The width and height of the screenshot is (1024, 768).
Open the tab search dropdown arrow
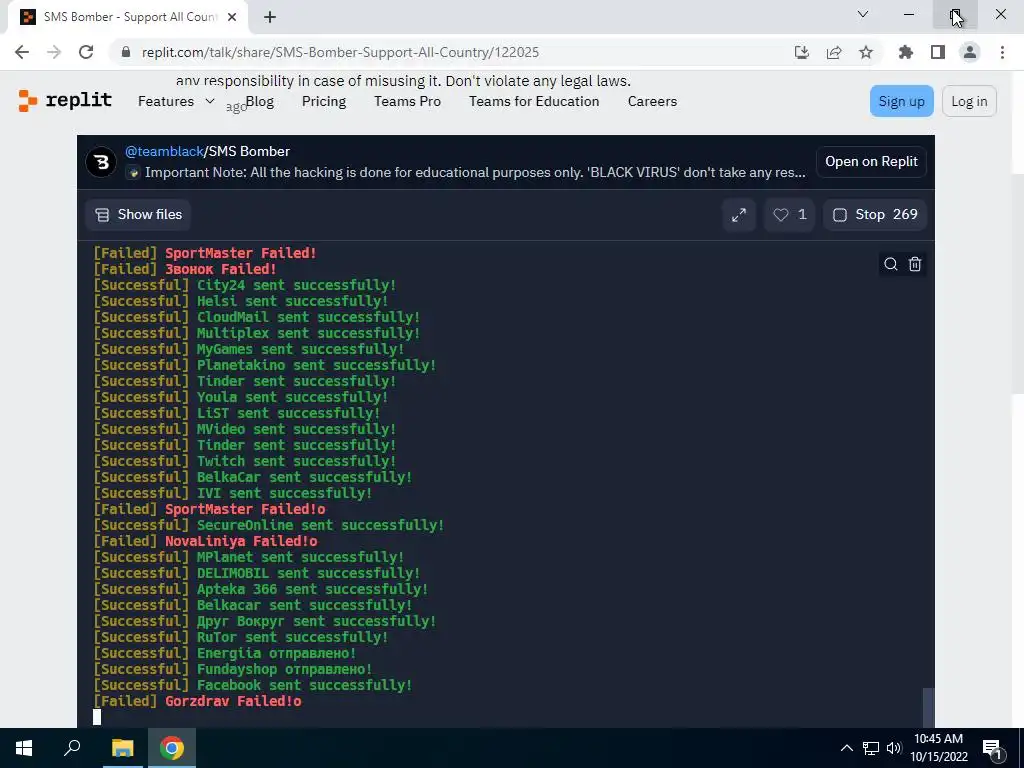point(863,14)
